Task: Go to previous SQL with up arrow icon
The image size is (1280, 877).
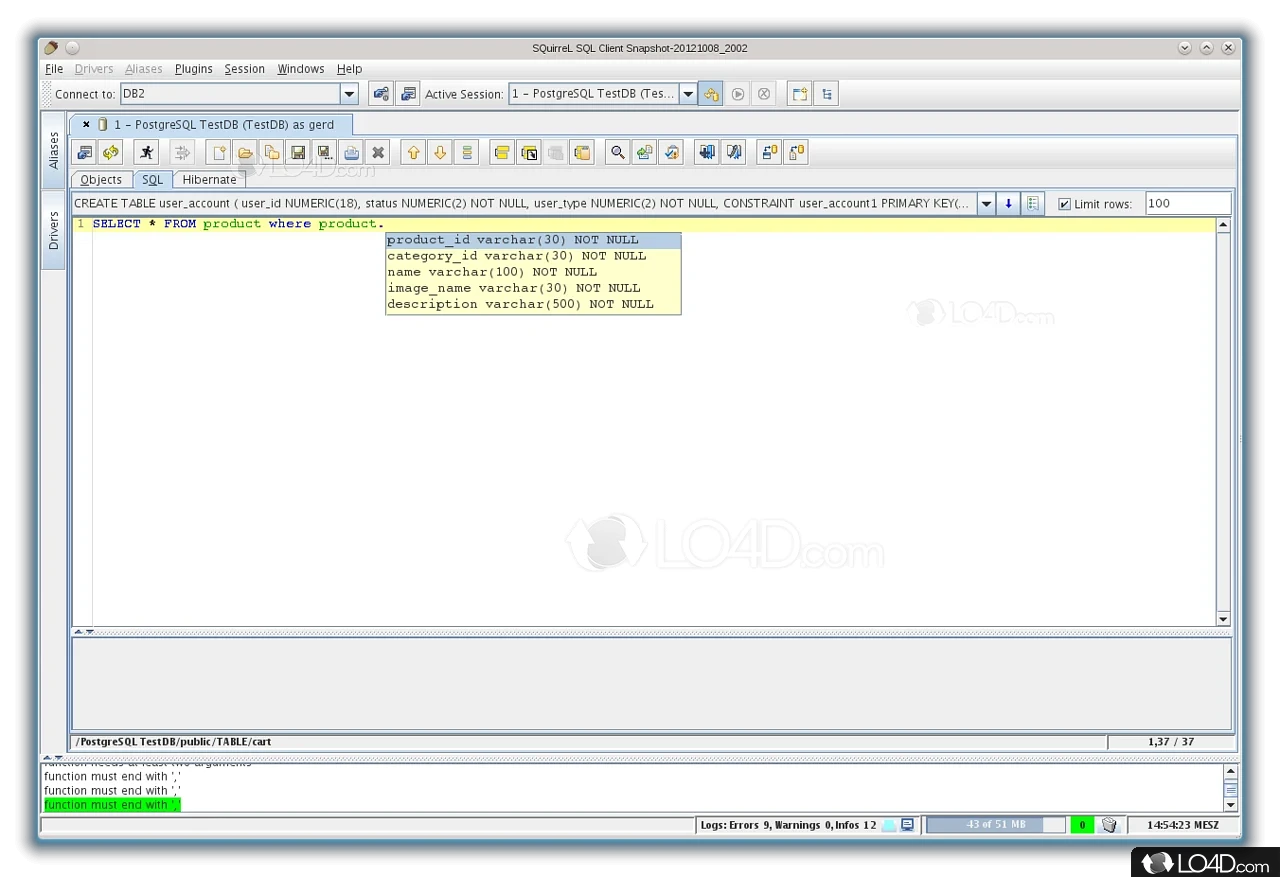Action: (x=413, y=153)
